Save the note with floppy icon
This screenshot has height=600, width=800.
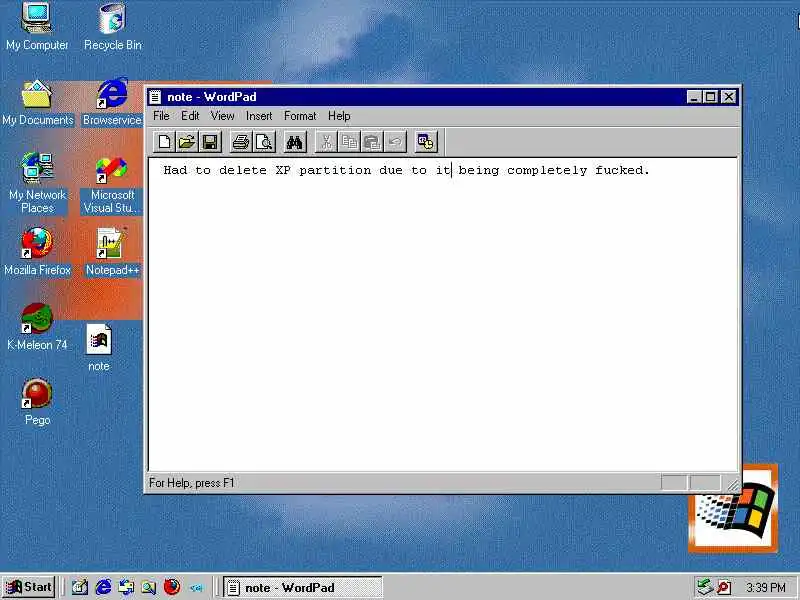click(x=210, y=142)
